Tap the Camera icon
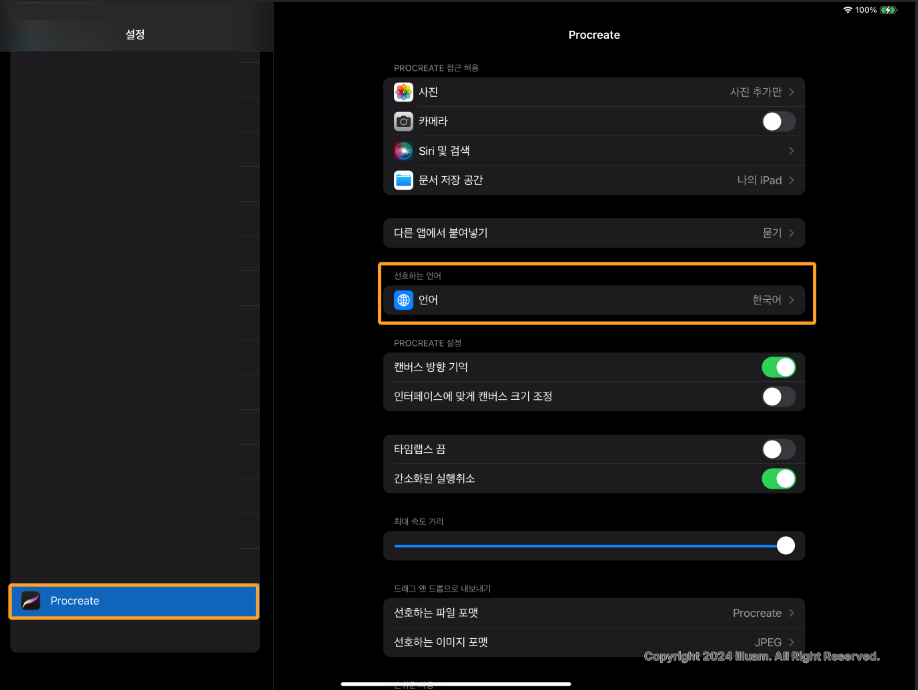 [x=403, y=121]
